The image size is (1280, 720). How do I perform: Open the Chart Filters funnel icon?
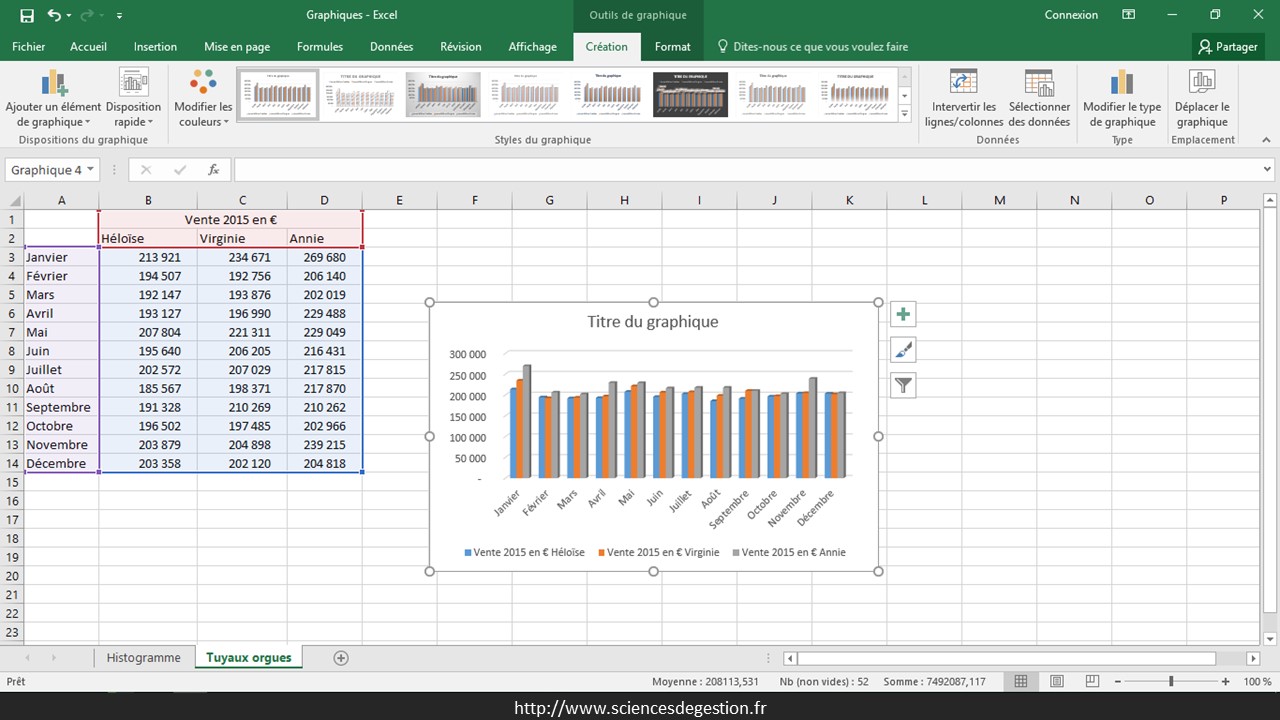903,385
